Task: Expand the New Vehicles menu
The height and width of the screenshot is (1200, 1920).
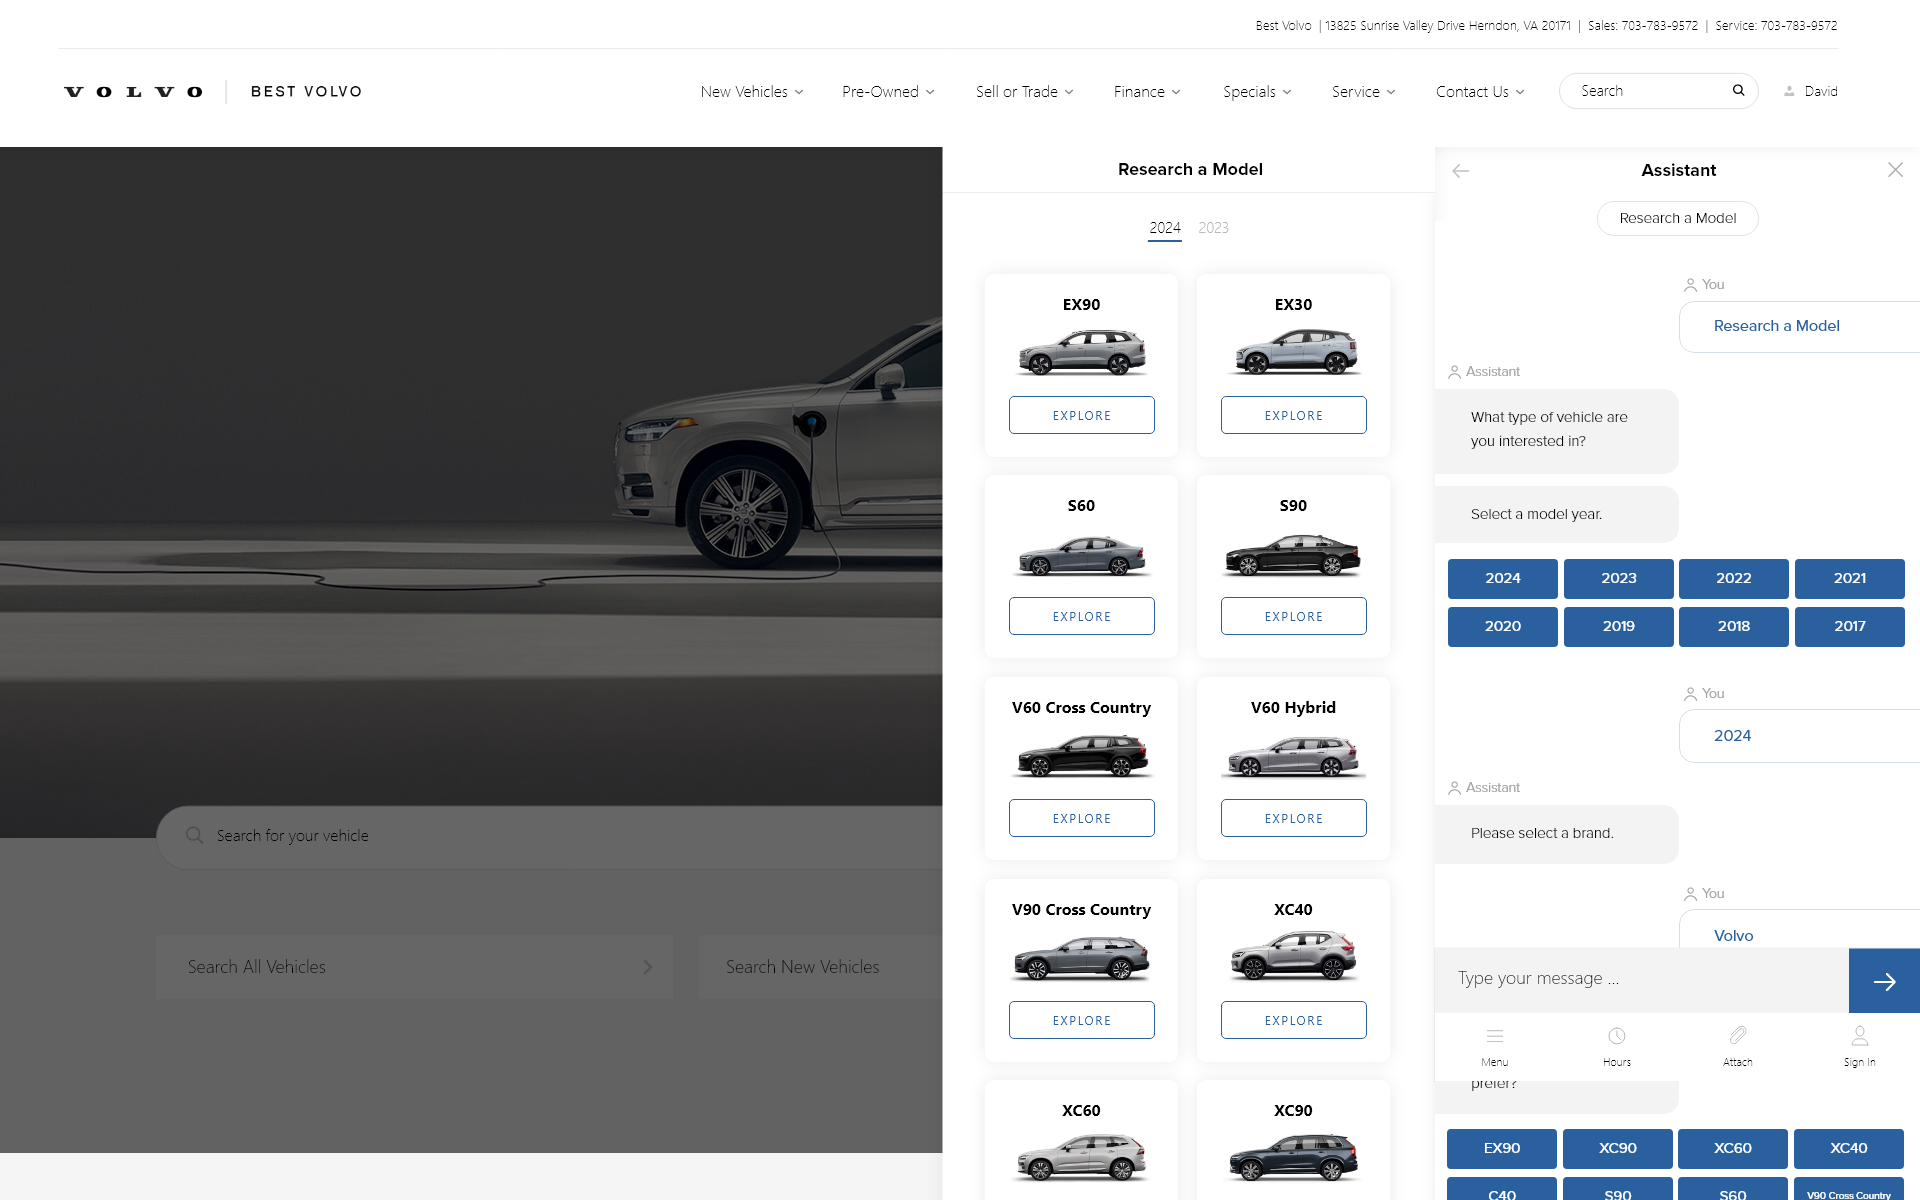Action: coord(752,92)
